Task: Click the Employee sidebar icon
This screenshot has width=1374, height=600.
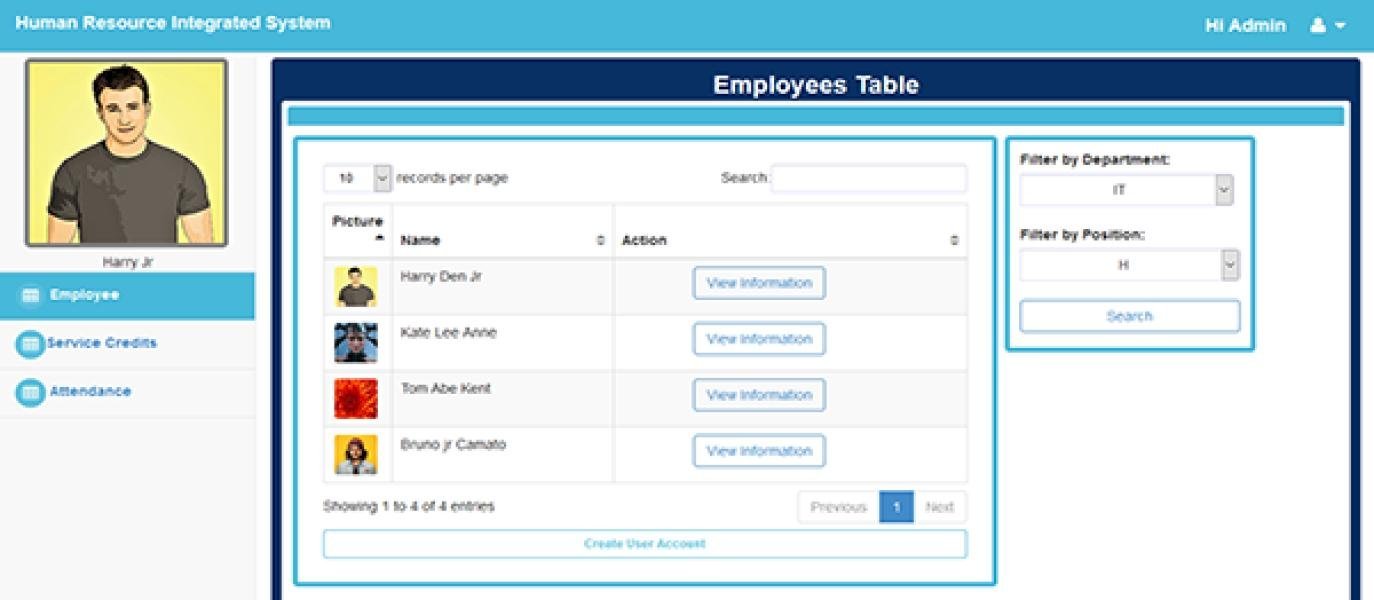Action: [29, 293]
